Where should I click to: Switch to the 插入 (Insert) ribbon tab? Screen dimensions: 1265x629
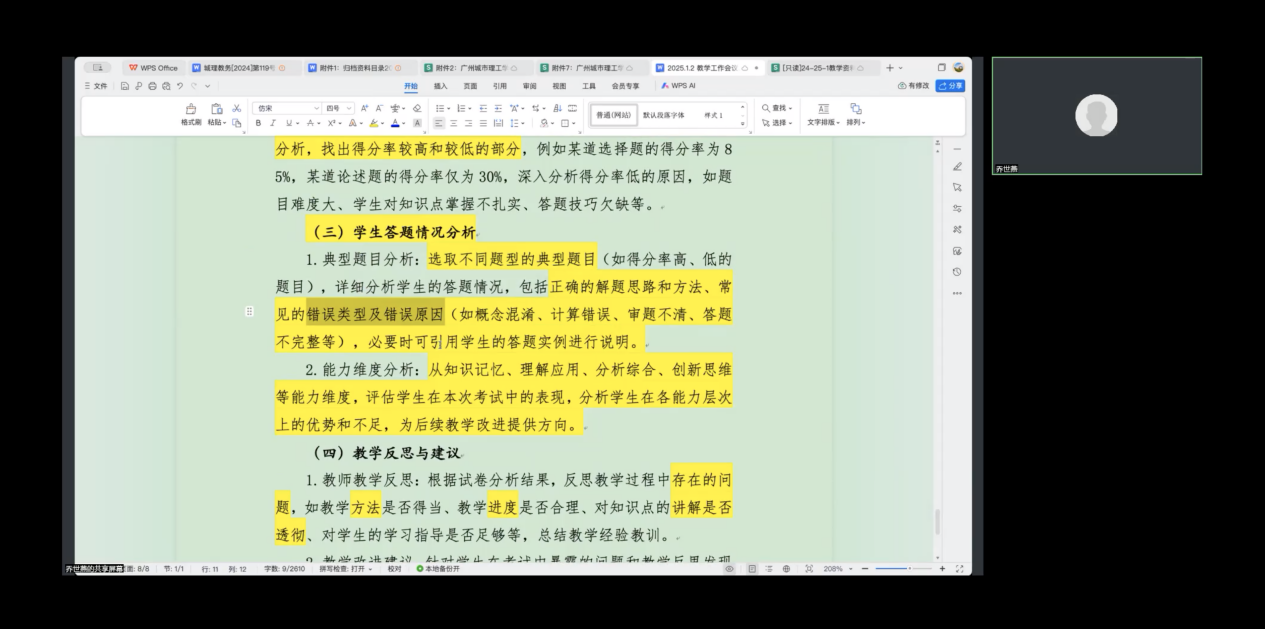(x=440, y=86)
